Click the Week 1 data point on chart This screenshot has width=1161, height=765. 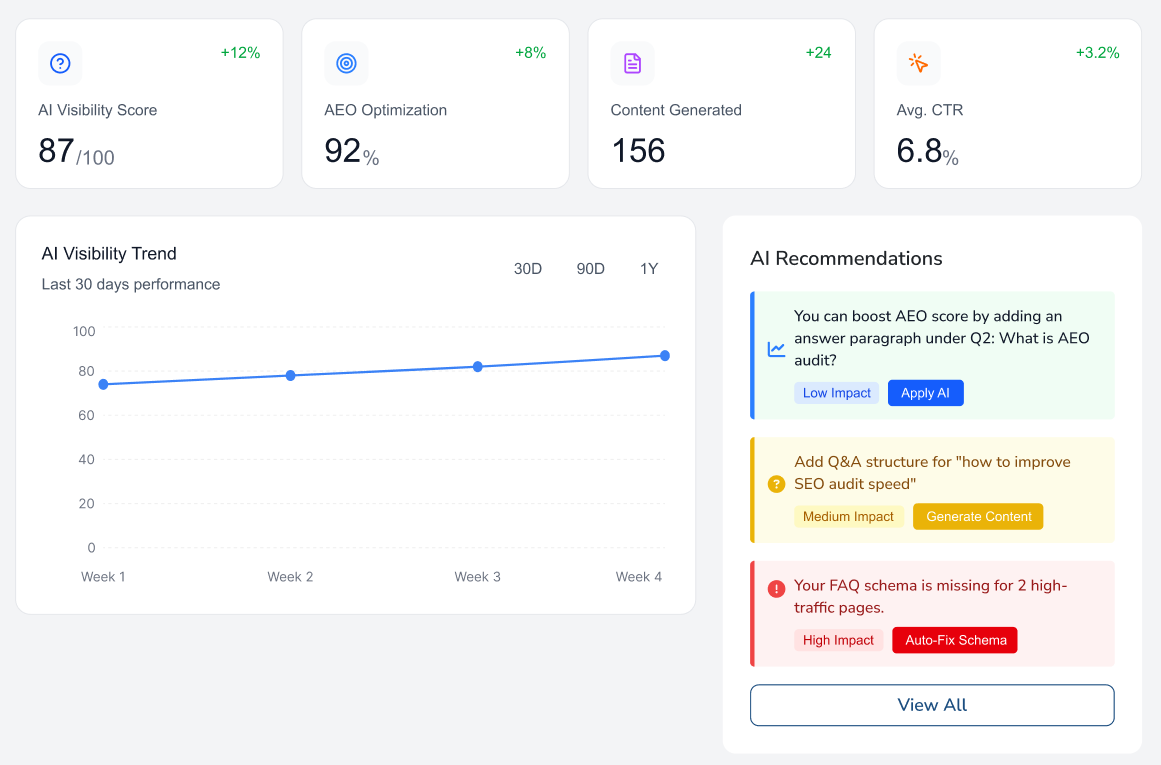point(103,384)
